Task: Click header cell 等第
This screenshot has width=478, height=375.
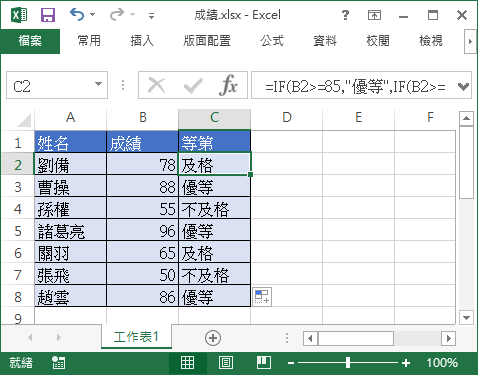Action: pyautogui.click(x=214, y=143)
